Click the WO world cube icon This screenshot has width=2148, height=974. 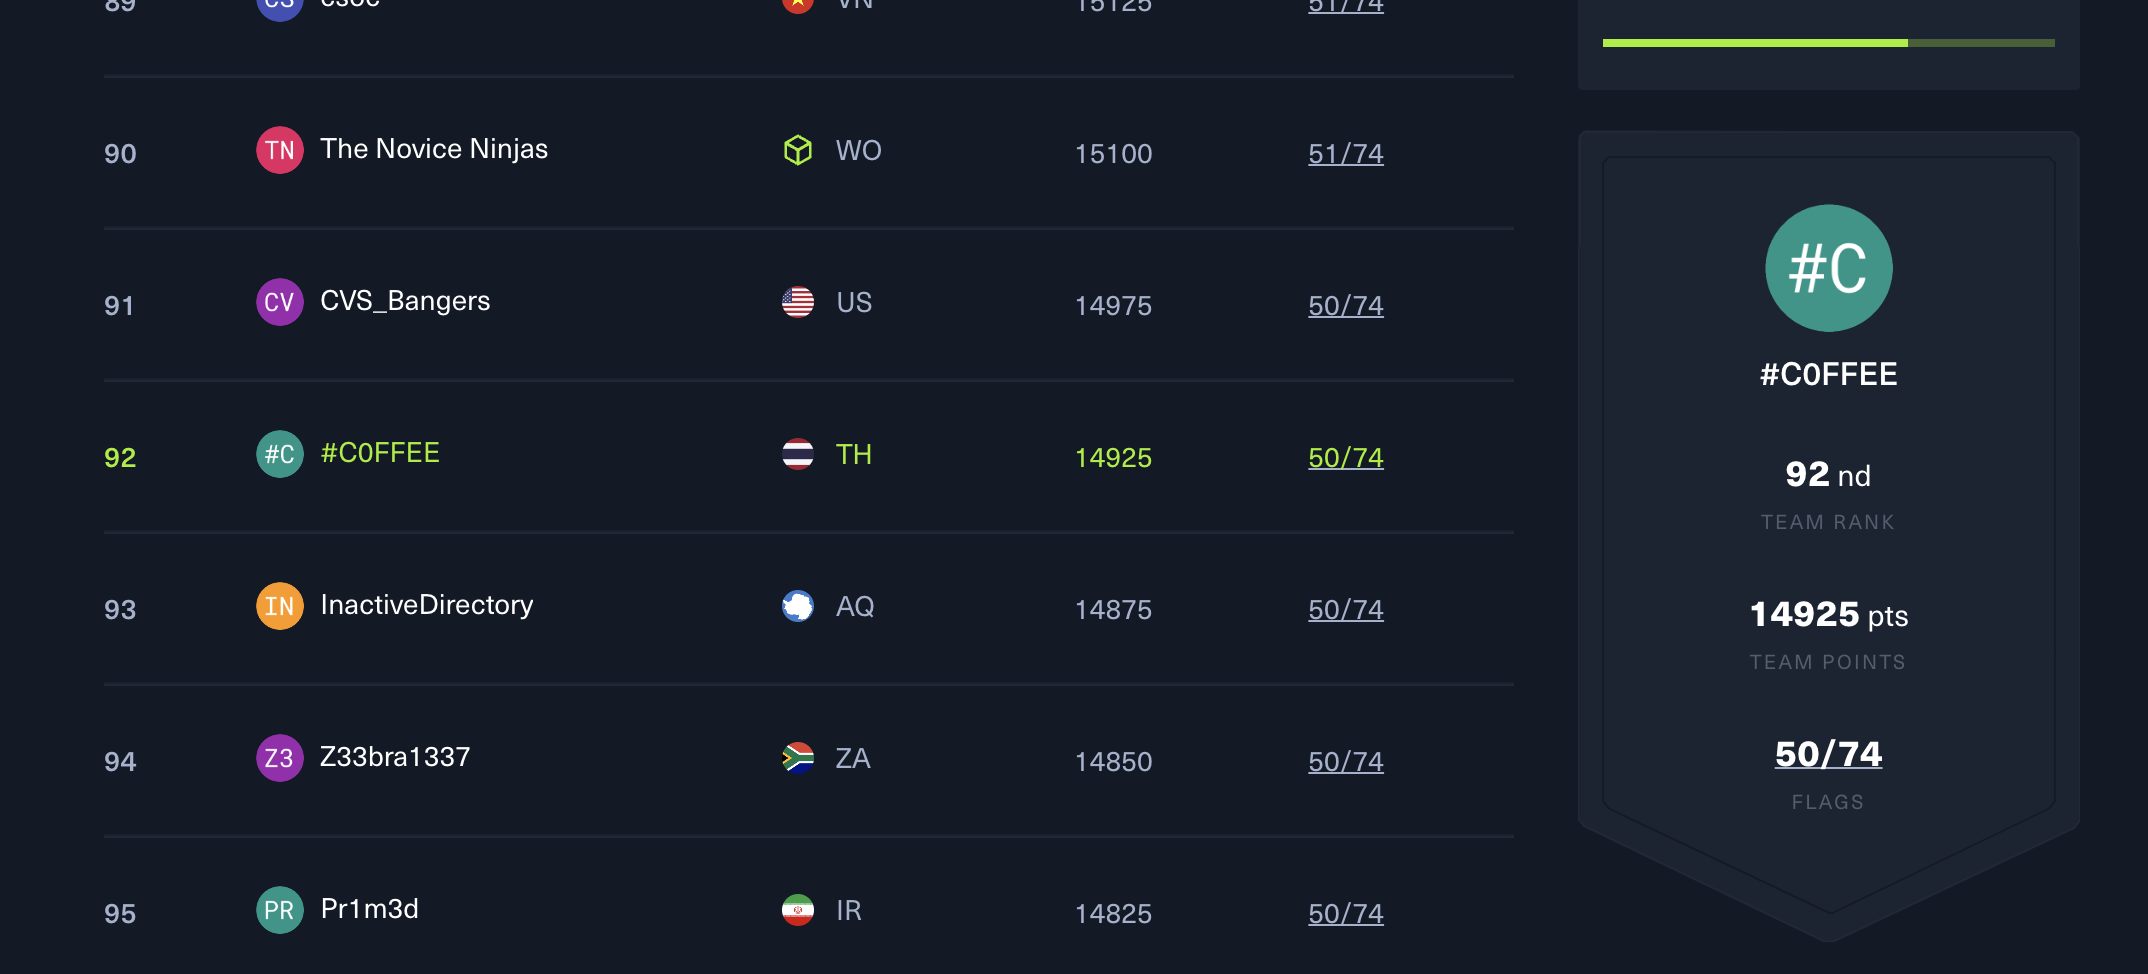coord(797,150)
